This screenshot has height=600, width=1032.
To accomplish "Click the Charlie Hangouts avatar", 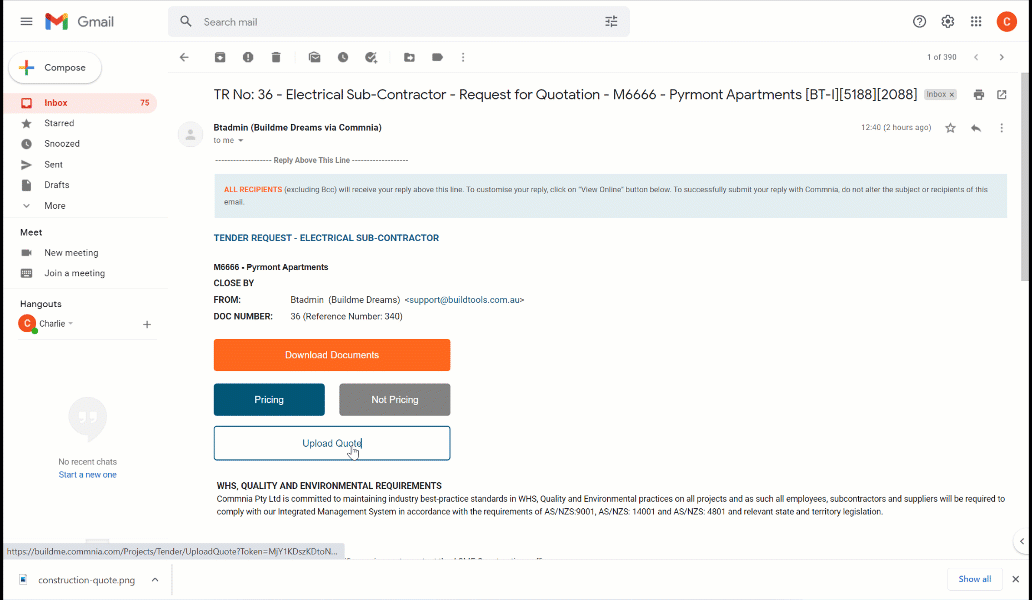I will click(27, 324).
